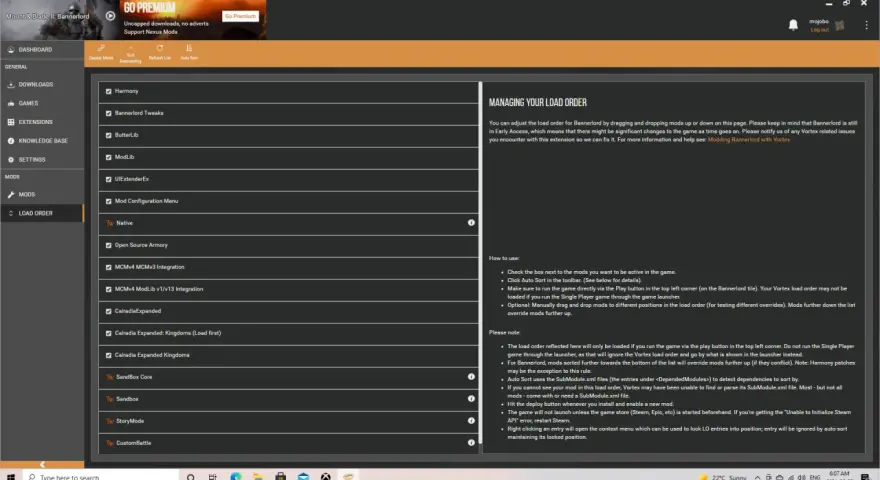
Task: Click the info icon on Native row
Action: (x=471, y=223)
